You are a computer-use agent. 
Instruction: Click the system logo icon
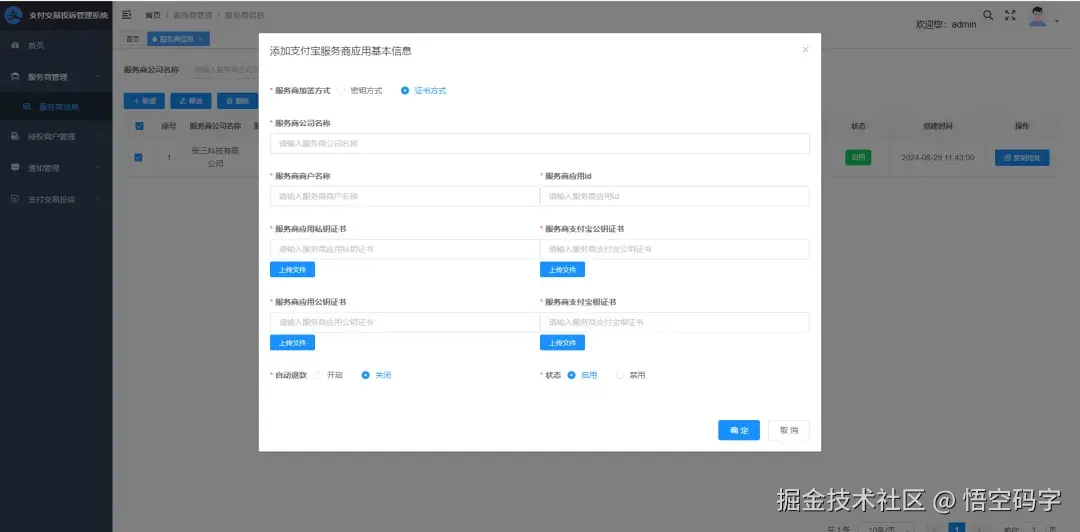pos(13,15)
